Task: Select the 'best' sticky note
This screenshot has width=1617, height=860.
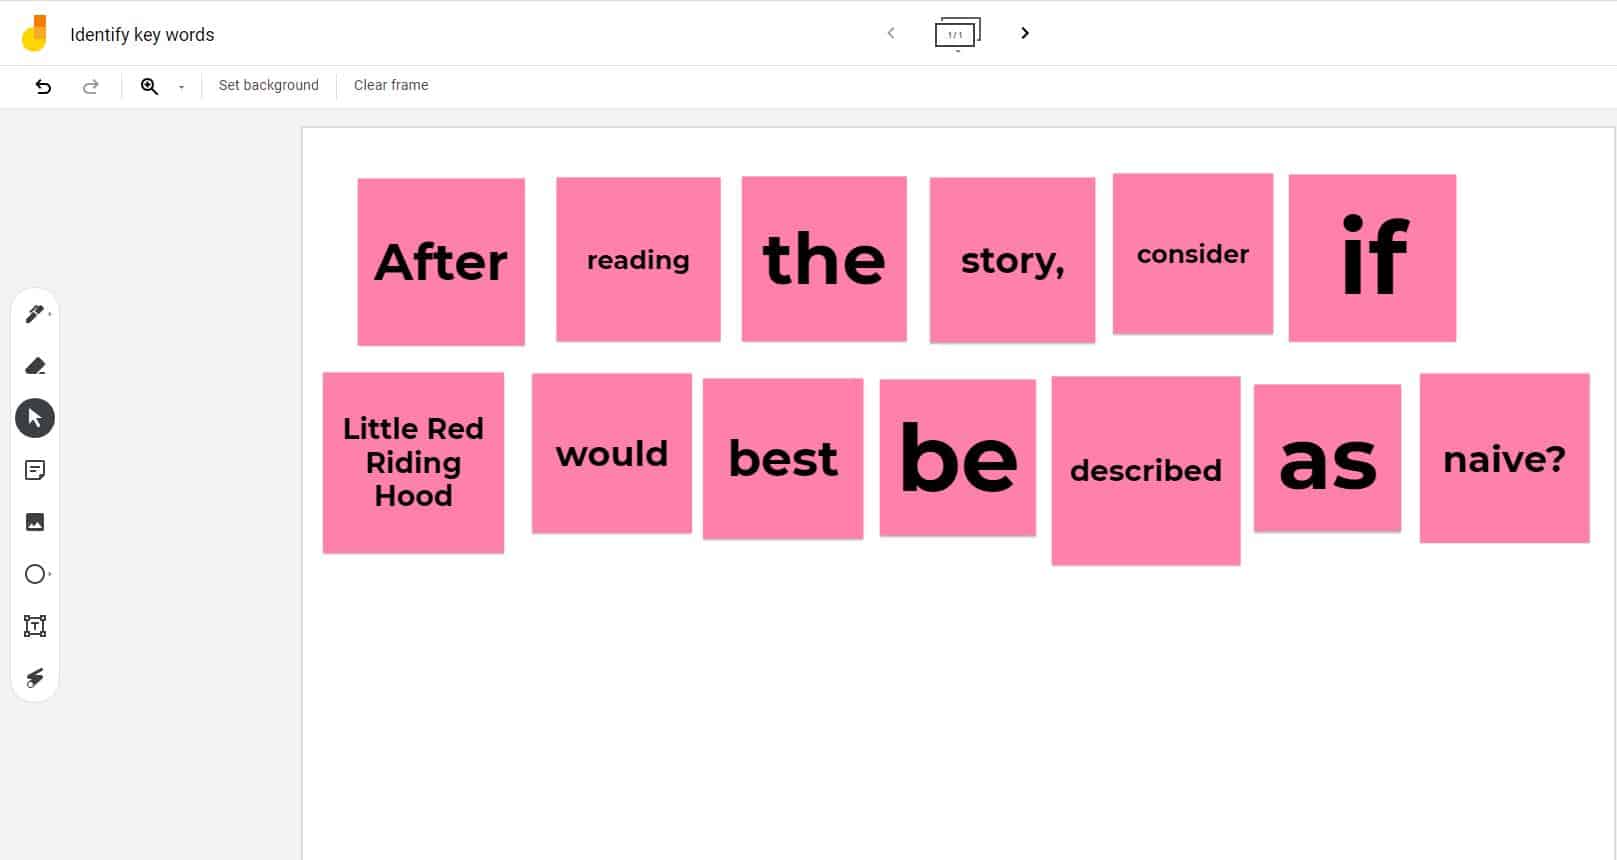Action: pos(783,459)
